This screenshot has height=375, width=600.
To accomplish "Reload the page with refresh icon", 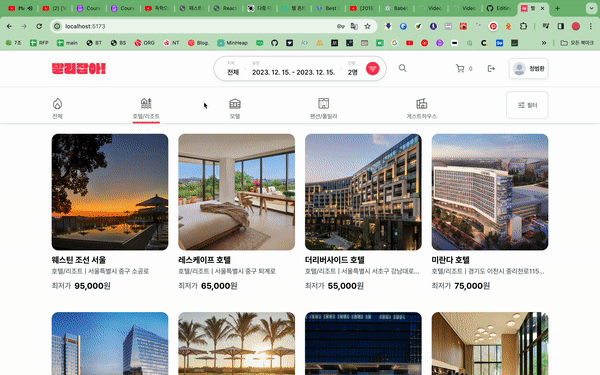I will point(39,26).
